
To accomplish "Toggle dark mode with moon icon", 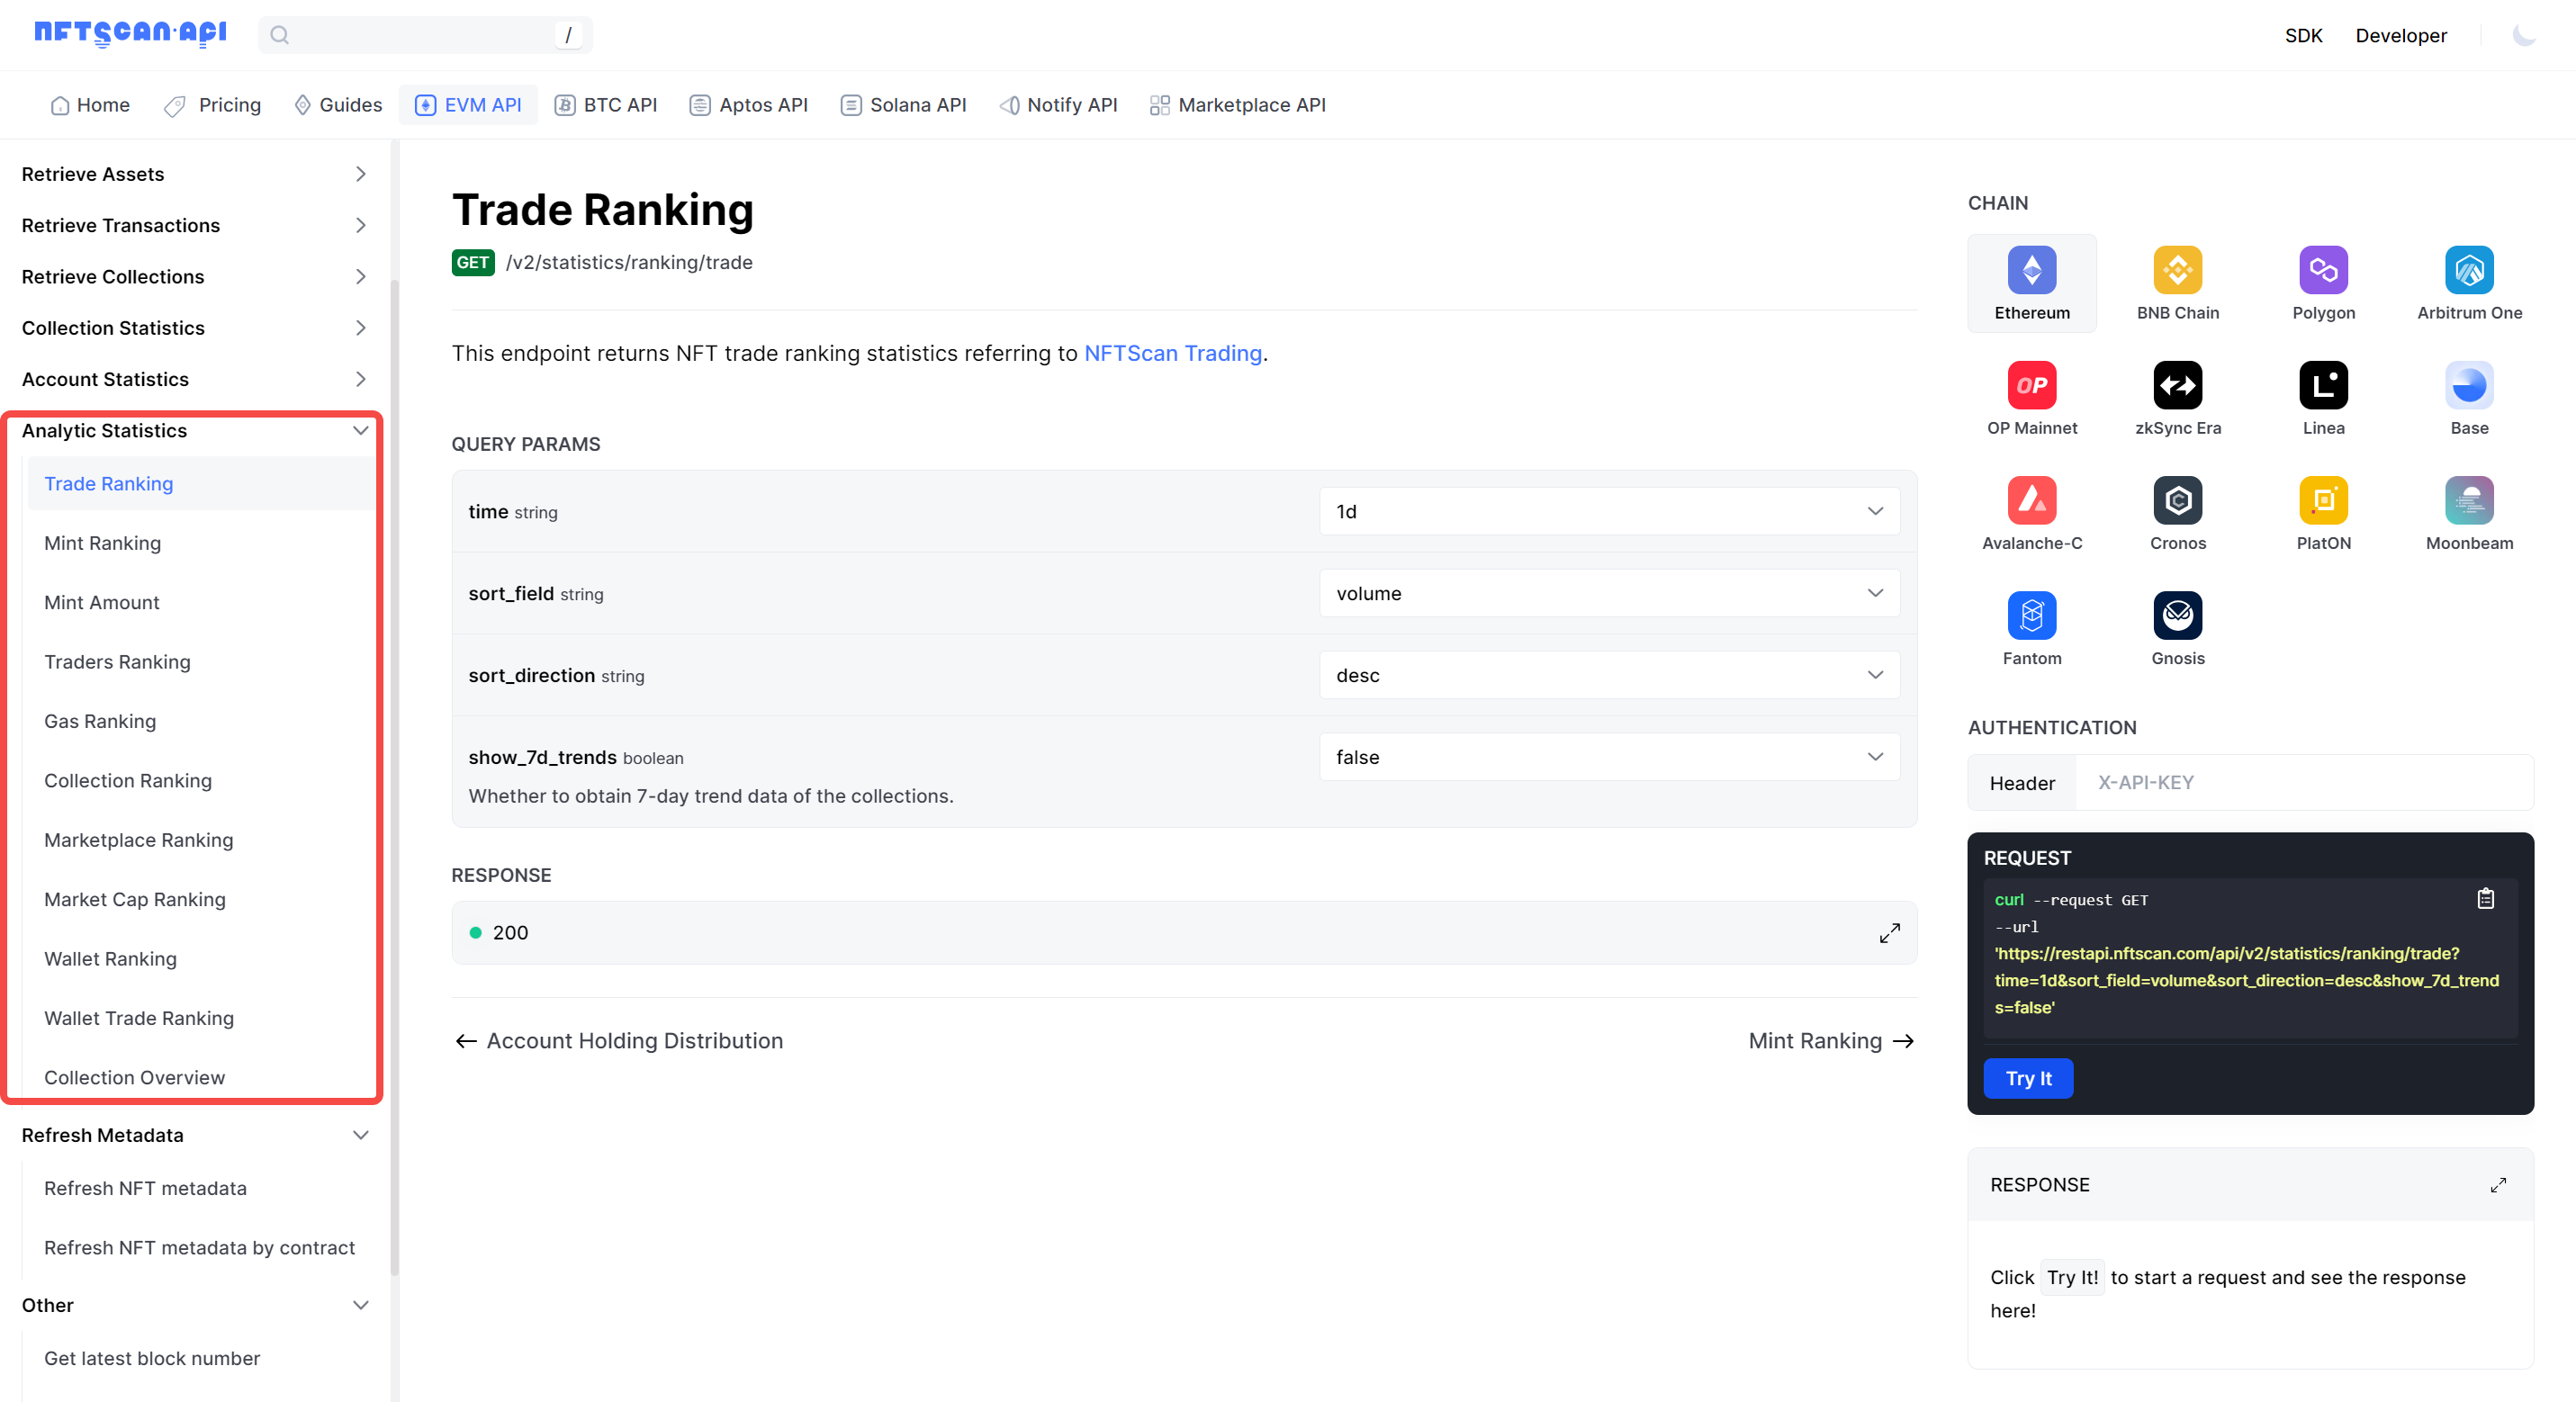I will [2523, 36].
